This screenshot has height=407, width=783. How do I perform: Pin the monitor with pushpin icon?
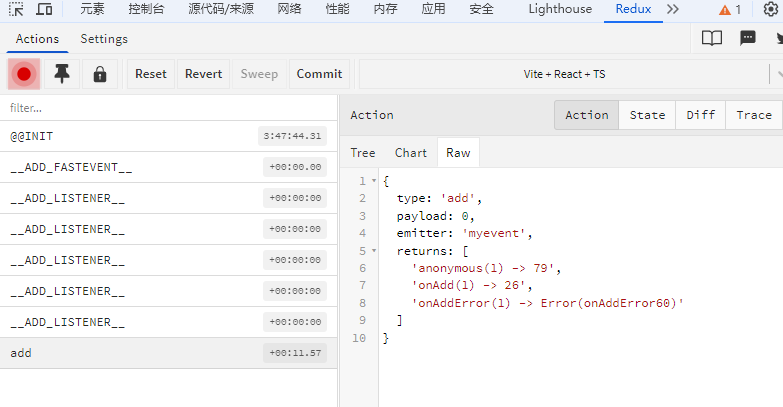click(x=62, y=74)
